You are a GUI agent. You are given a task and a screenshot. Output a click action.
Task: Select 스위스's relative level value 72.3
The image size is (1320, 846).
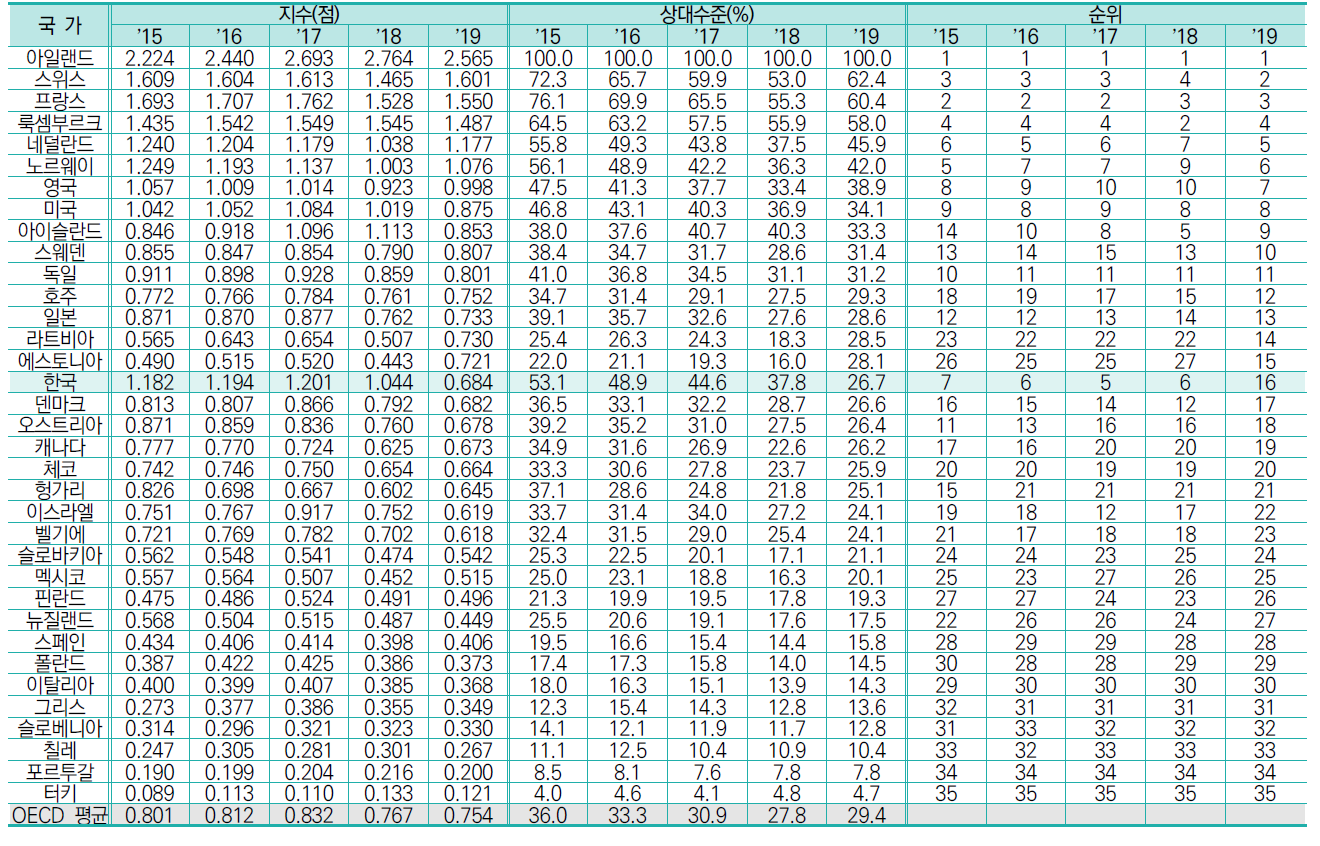547,79
